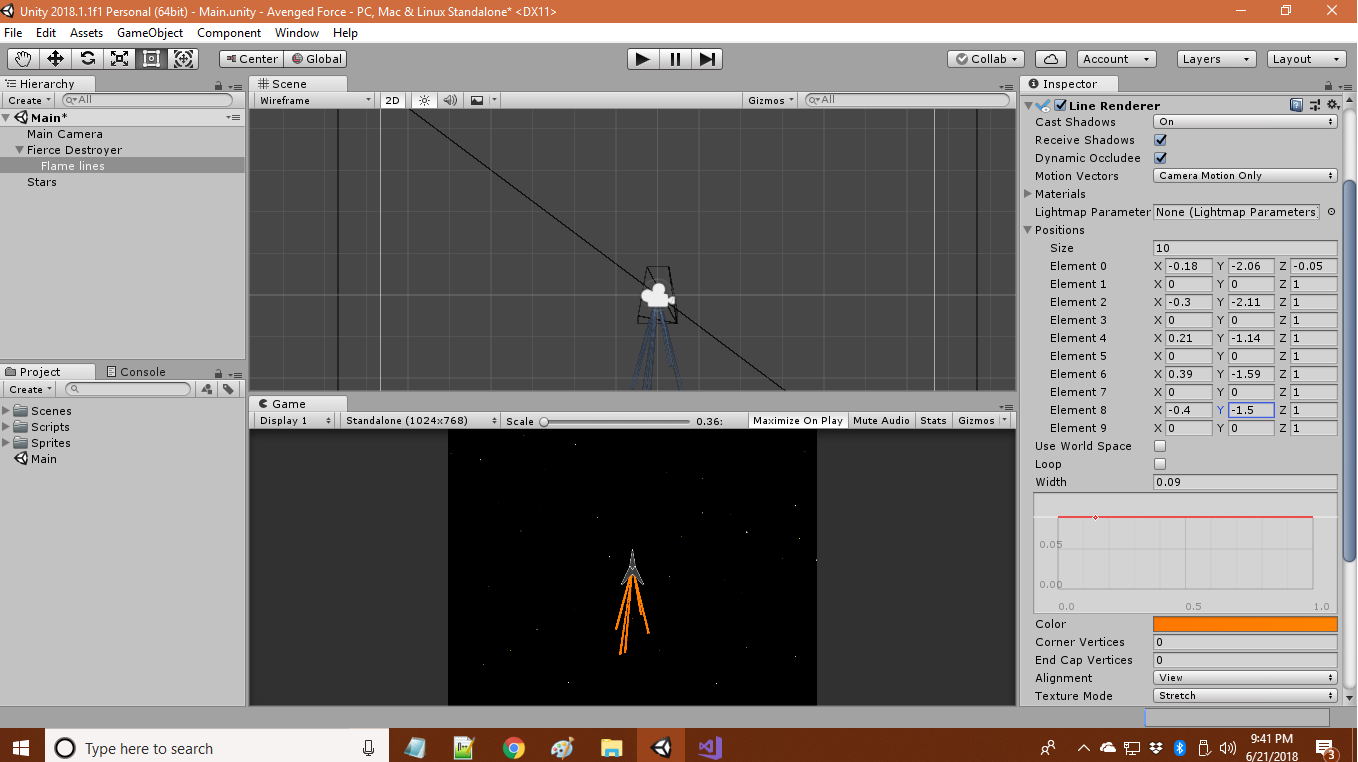
Task: Select the Rotate tool
Action: 88,58
